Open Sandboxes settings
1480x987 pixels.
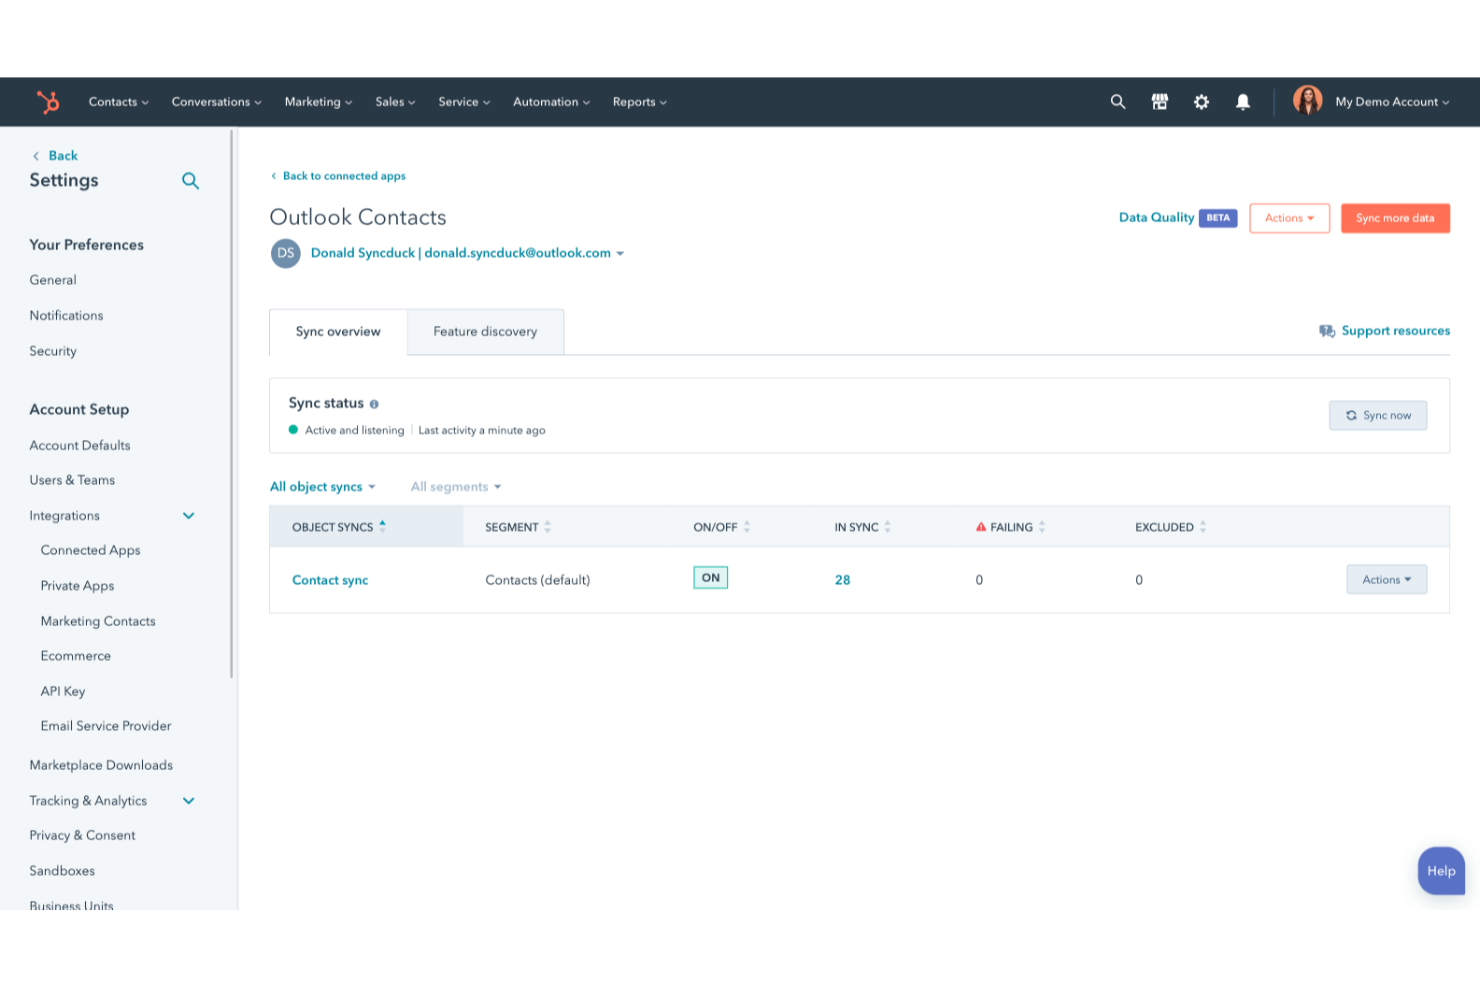coord(62,871)
